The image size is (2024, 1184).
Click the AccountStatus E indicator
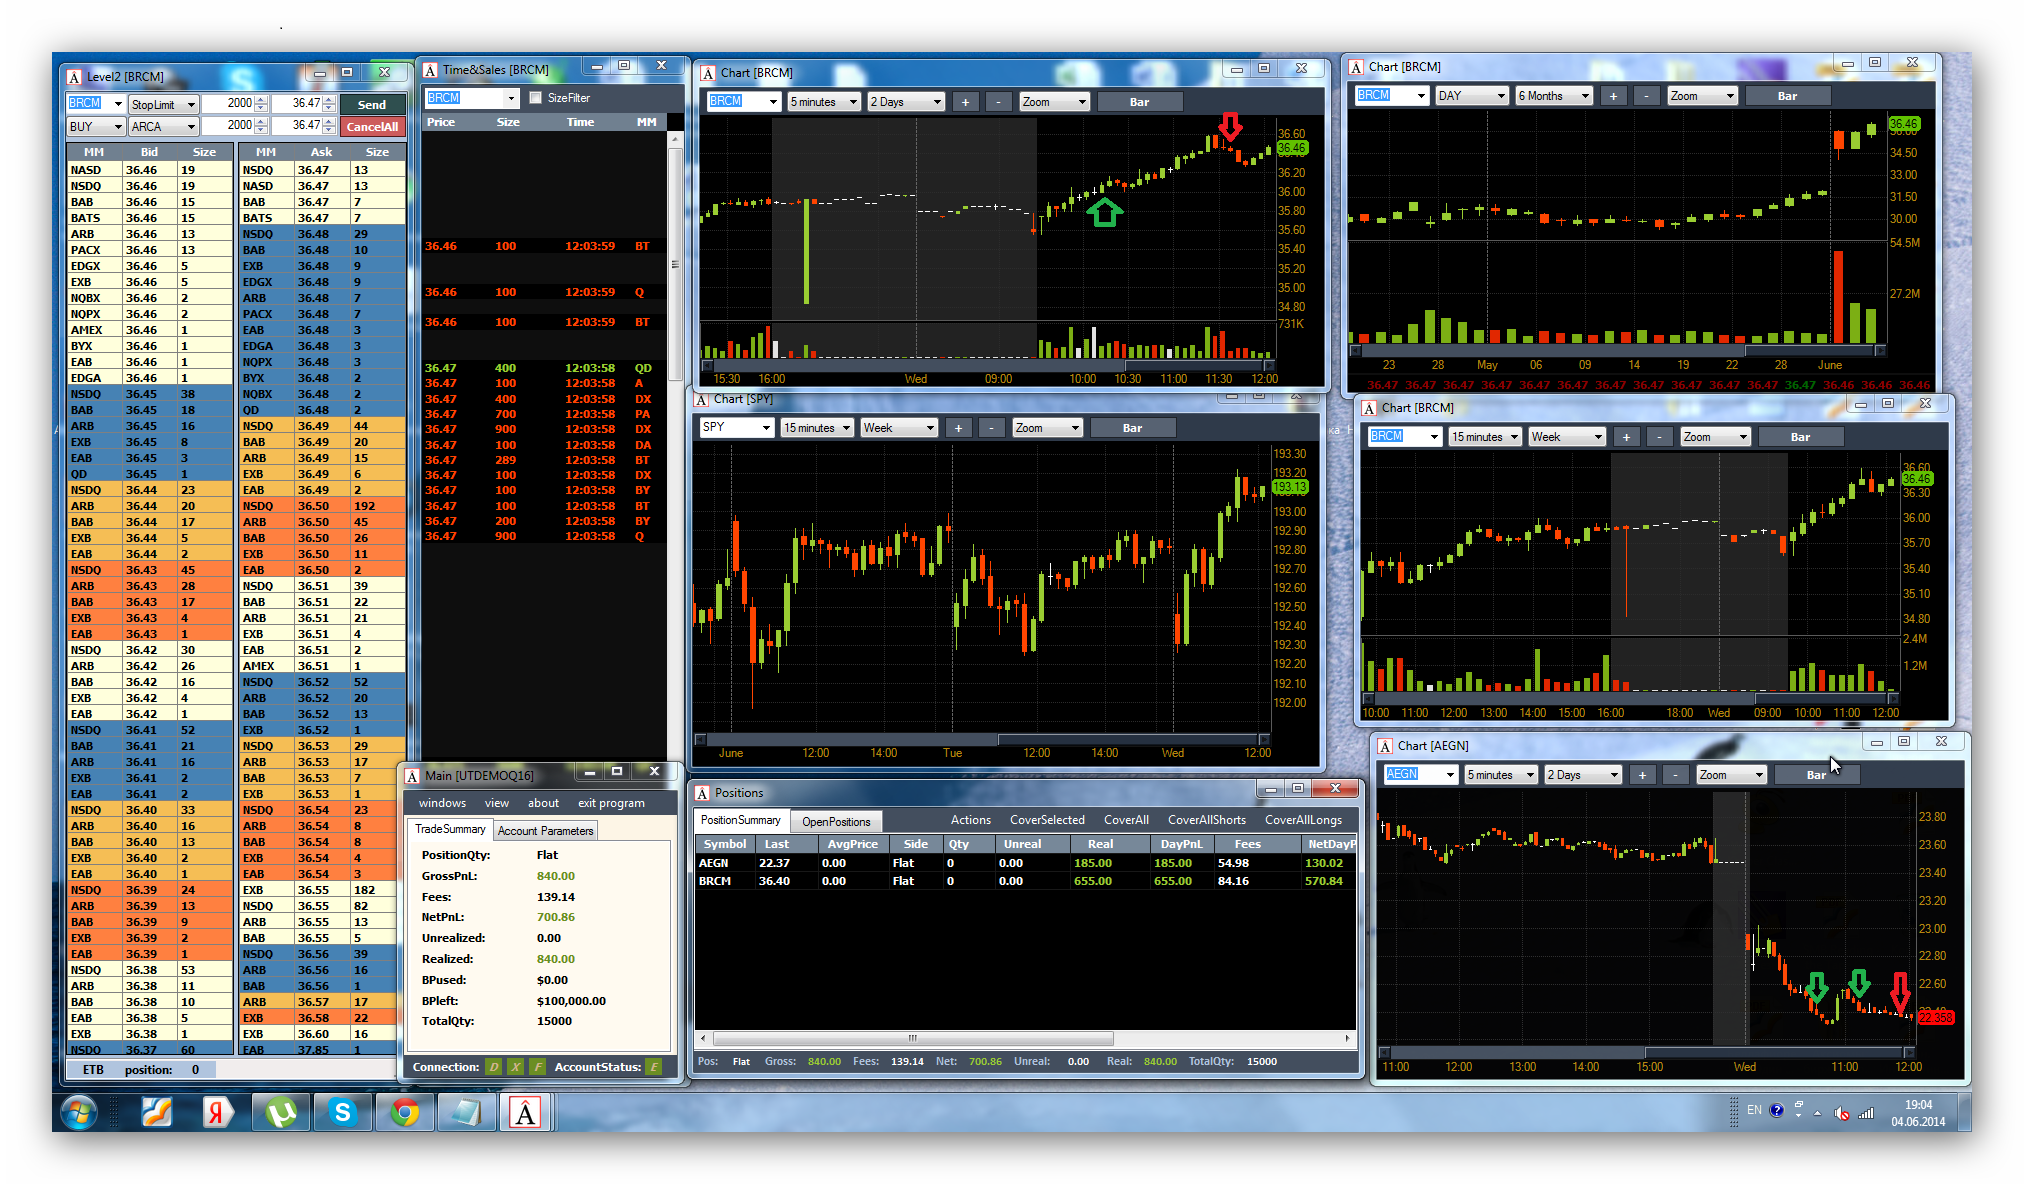coord(654,1067)
